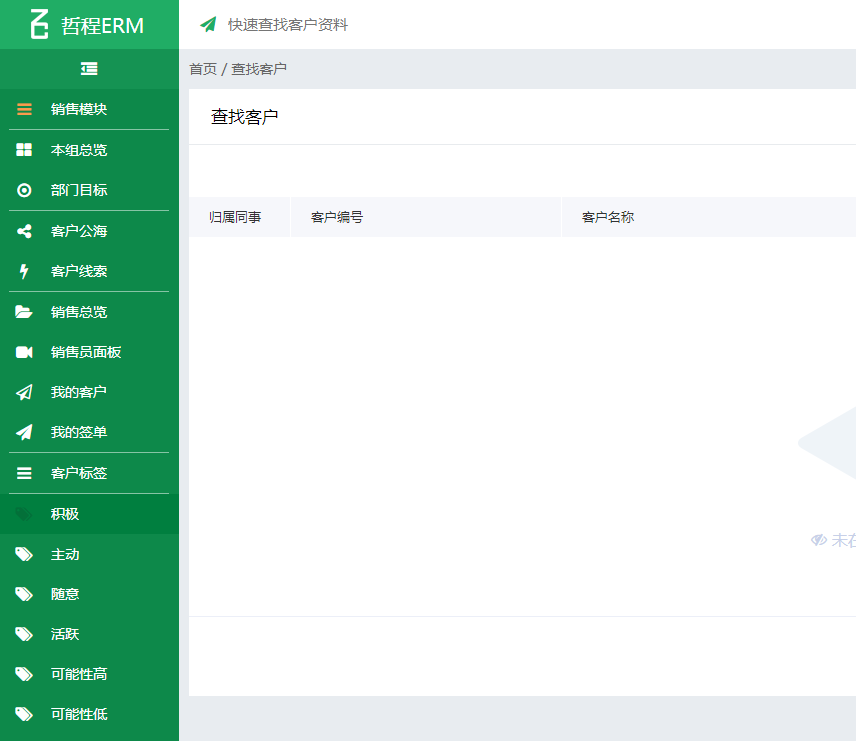Click the 哲程ERM brand title

tap(102, 26)
